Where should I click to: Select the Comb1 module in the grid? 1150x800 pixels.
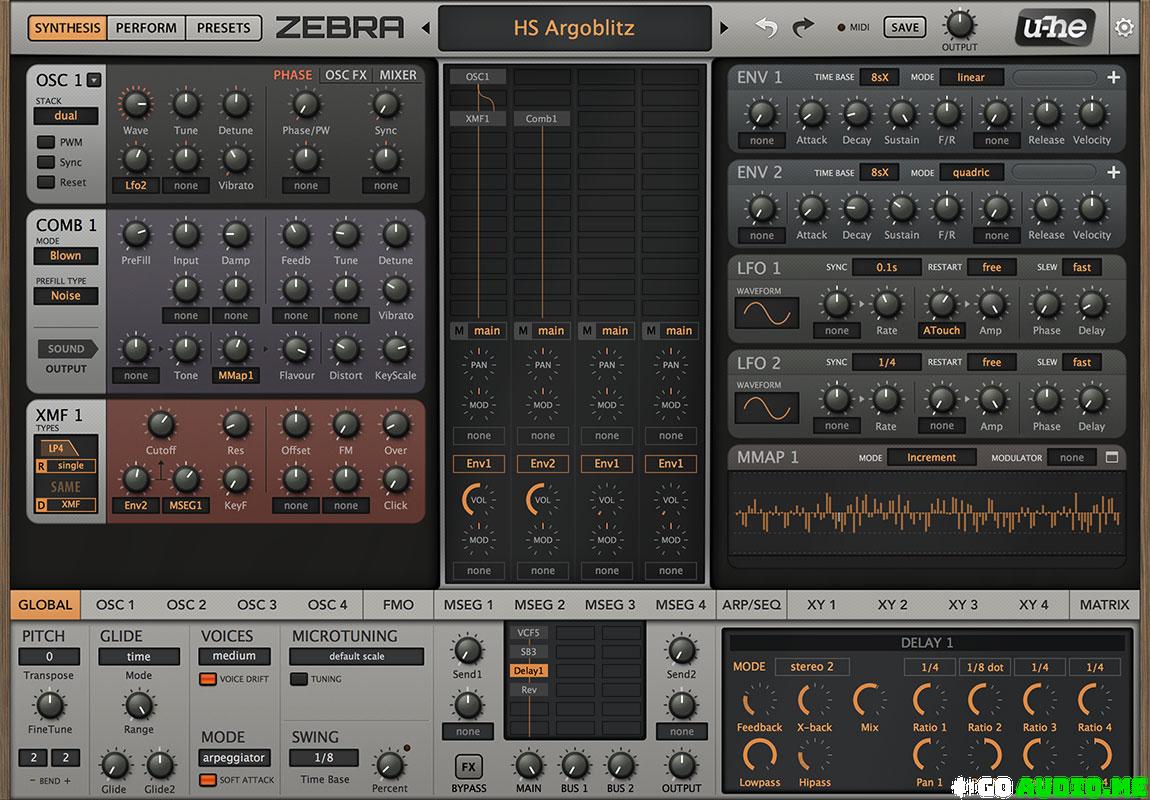point(541,118)
